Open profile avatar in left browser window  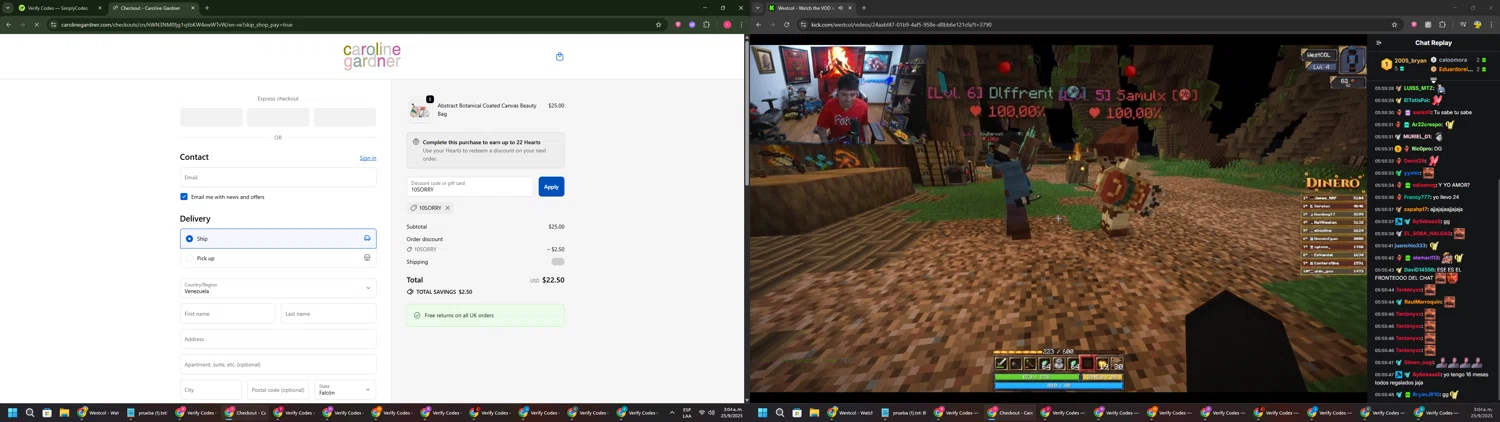tap(727, 24)
